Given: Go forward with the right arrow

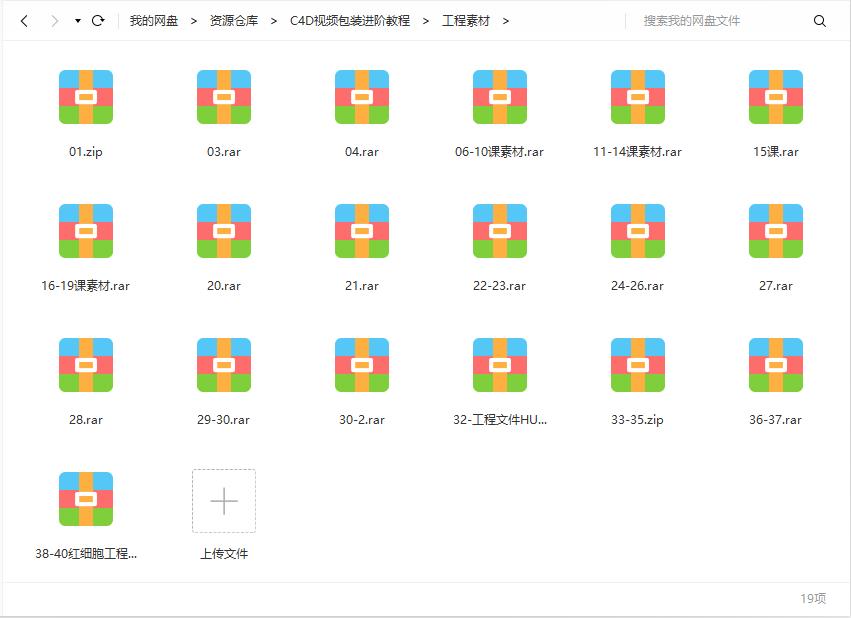Looking at the screenshot, I should coord(54,21).
